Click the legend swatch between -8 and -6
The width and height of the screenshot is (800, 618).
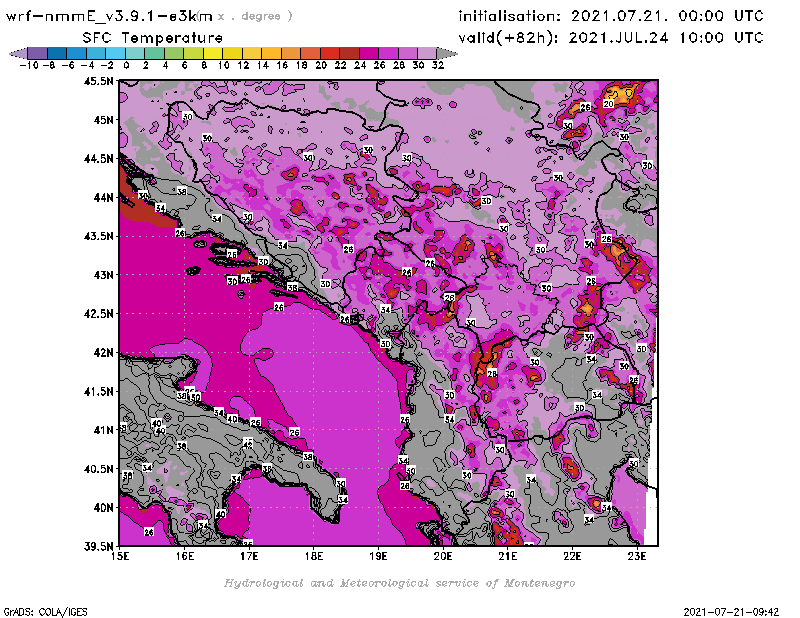coord(57,54)
